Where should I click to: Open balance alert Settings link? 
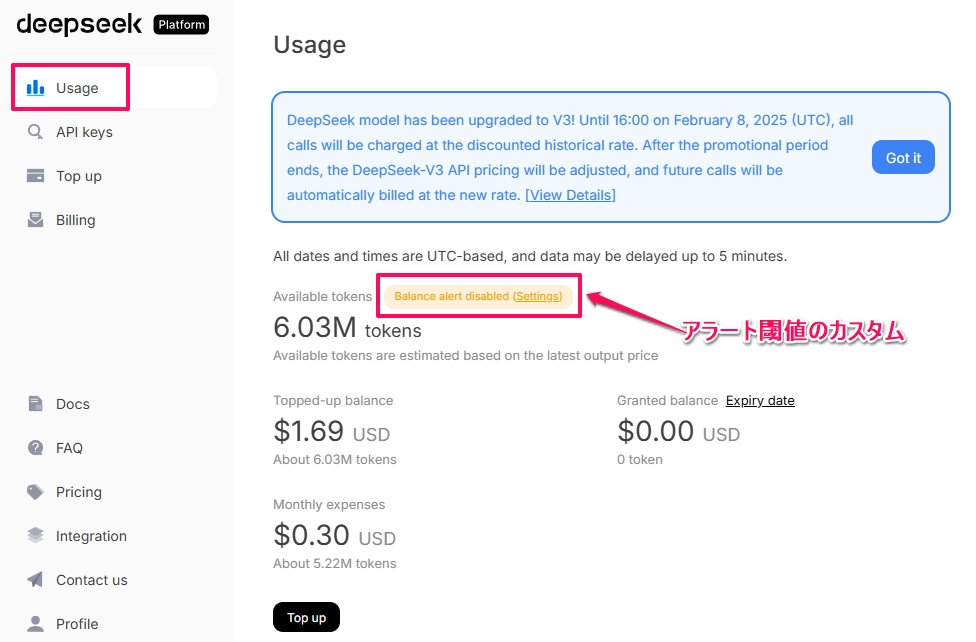(538, 296)
